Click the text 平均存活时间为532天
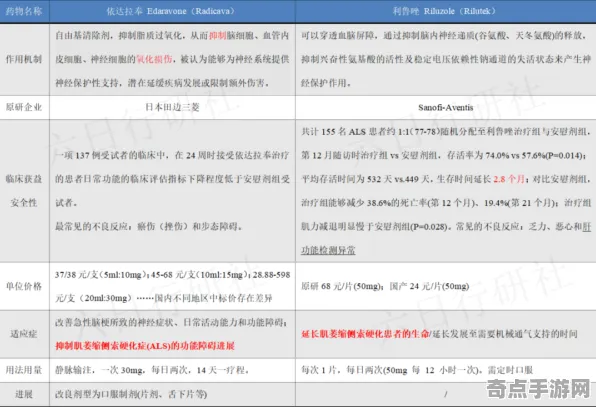596x407 pixels. (x=347, y=179)
